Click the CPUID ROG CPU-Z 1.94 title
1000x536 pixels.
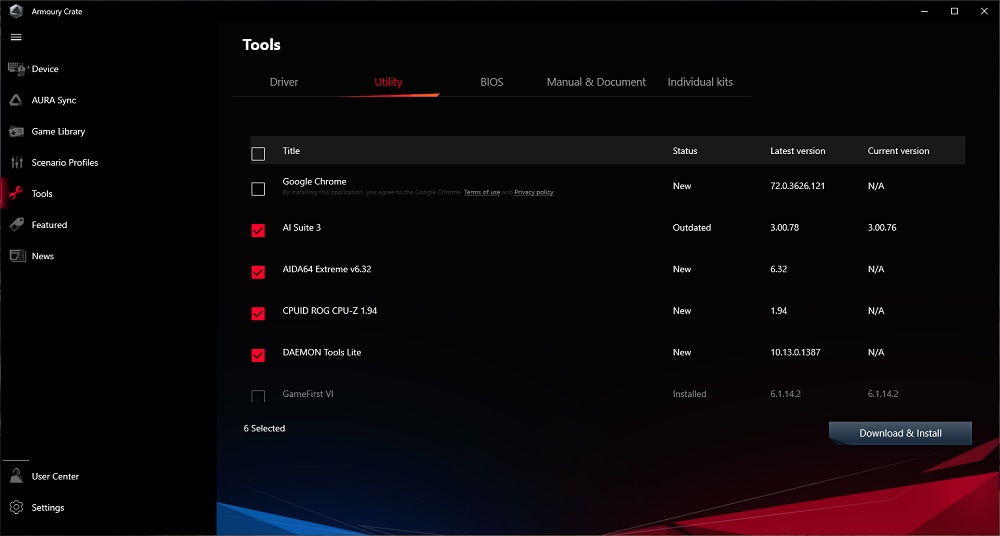pos(330,311)
